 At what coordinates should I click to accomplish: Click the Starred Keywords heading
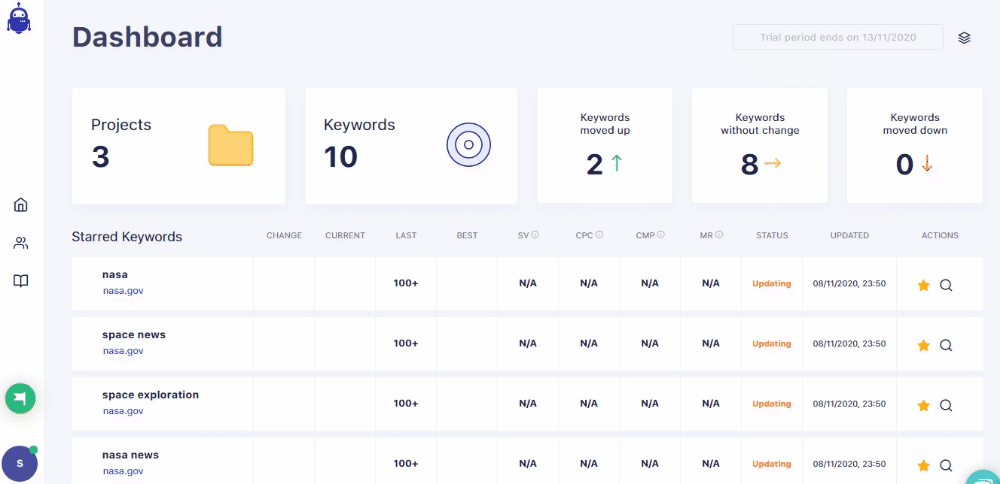tap(127, 237)
